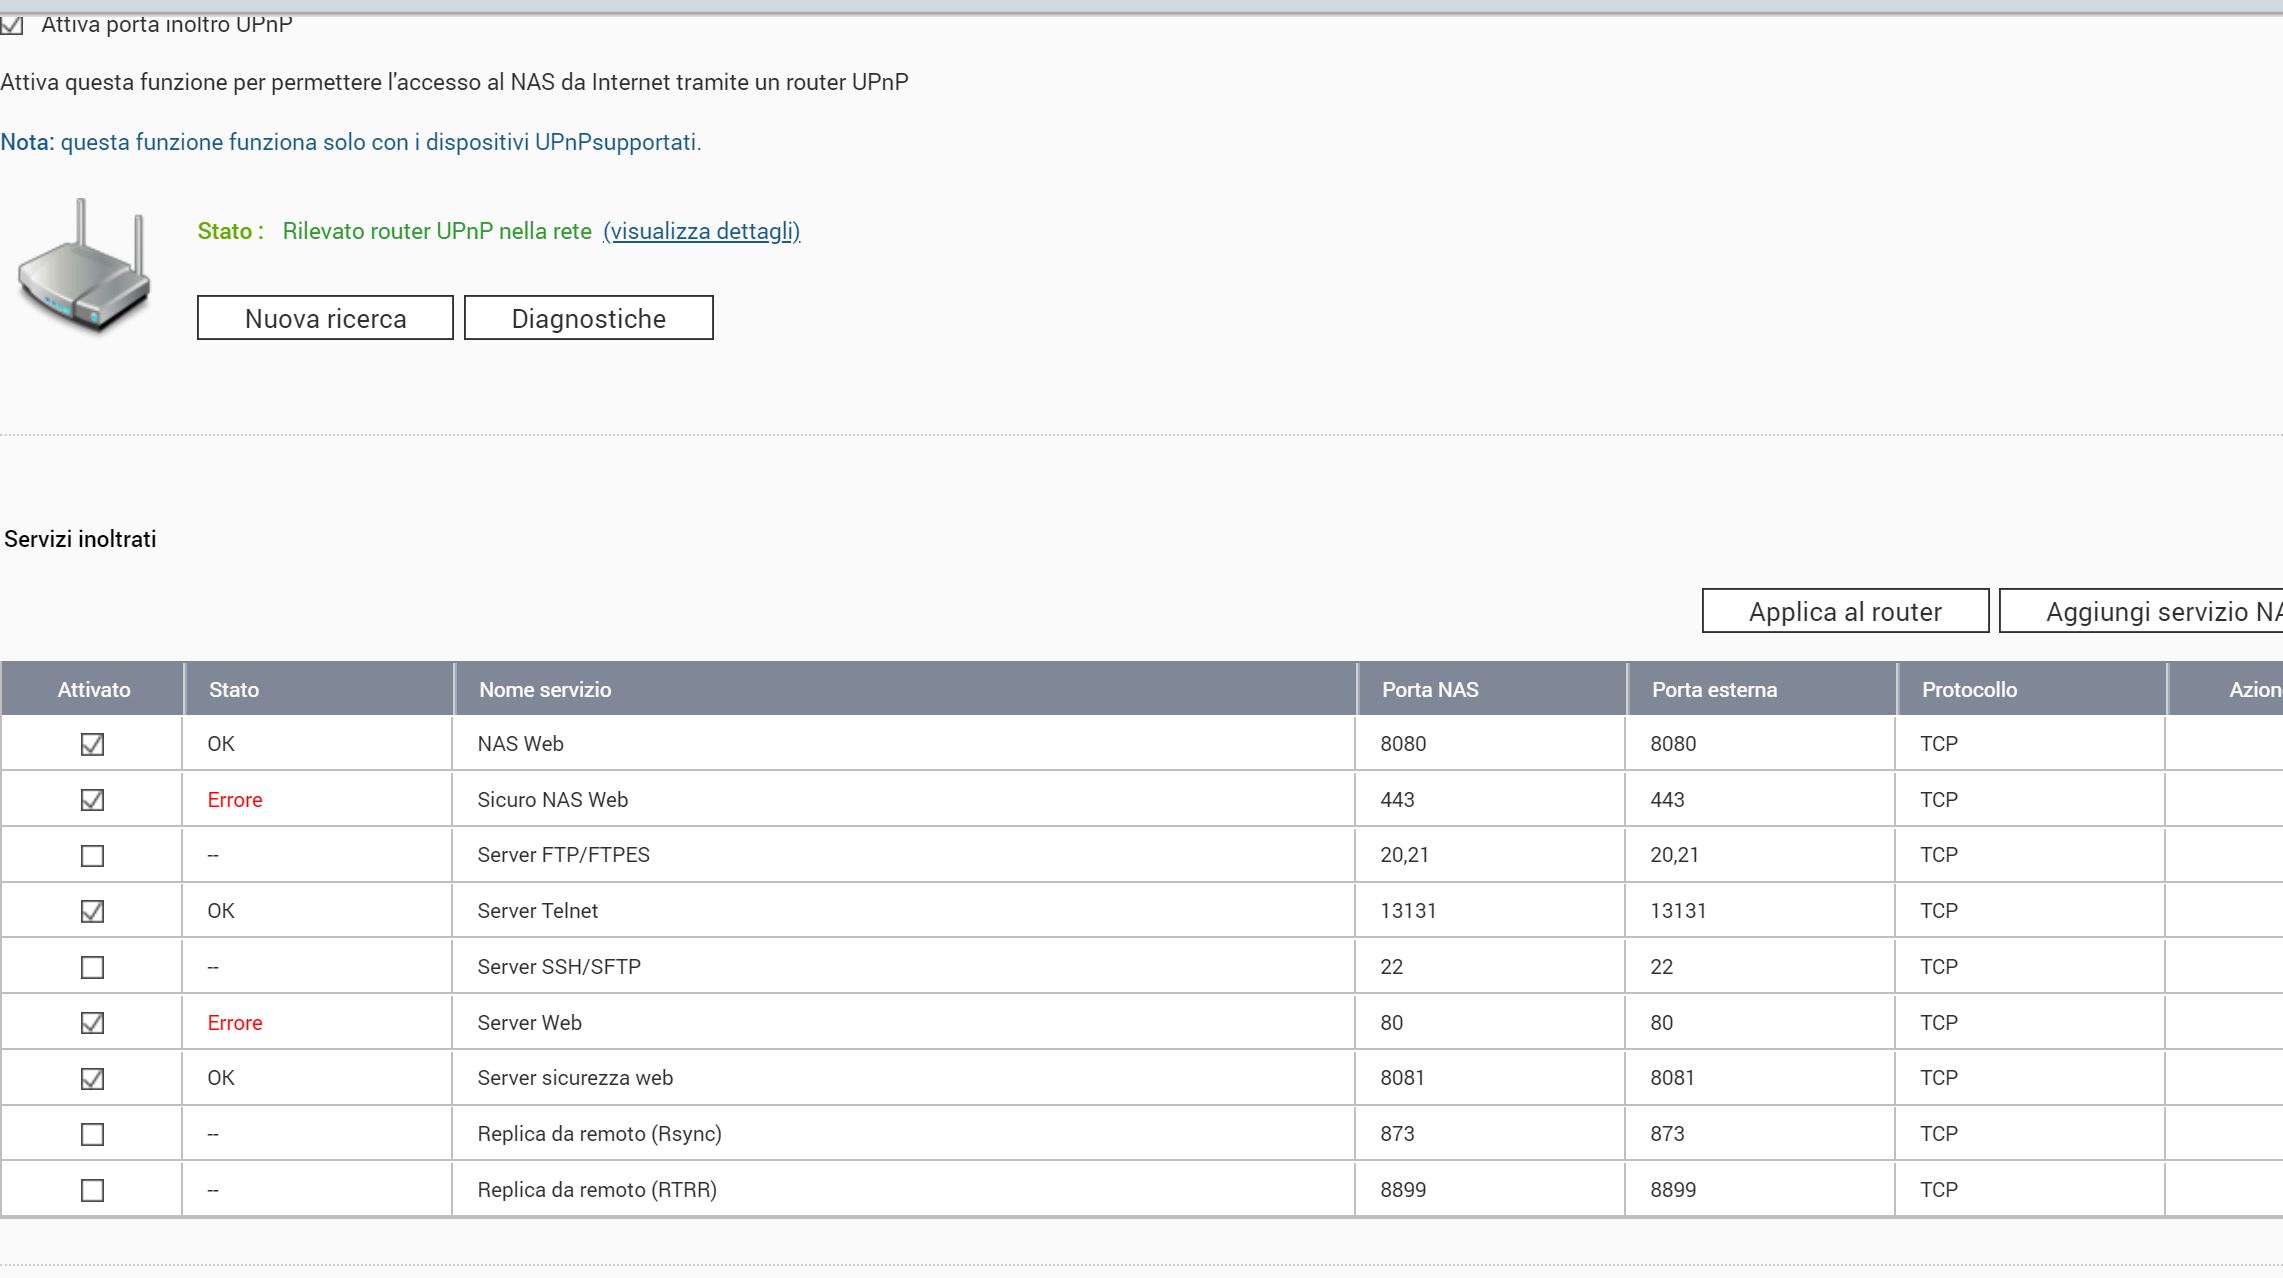
Task: Uncheck the Server Web checkbox
Action: tap(92, 1023)
